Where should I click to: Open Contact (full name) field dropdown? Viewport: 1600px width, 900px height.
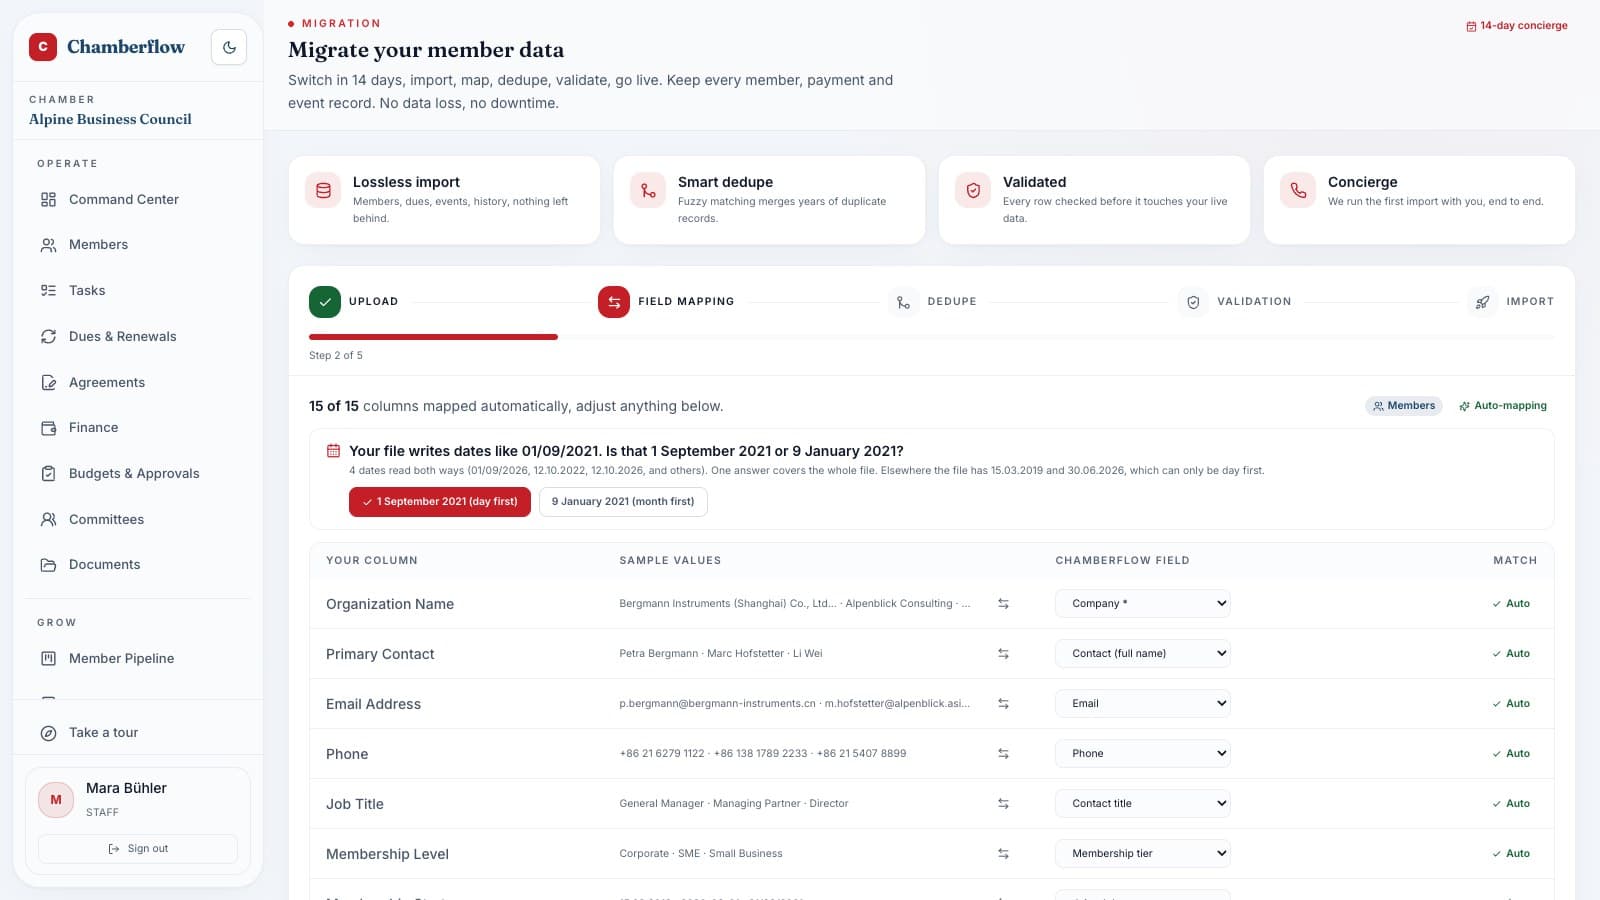1143,653
